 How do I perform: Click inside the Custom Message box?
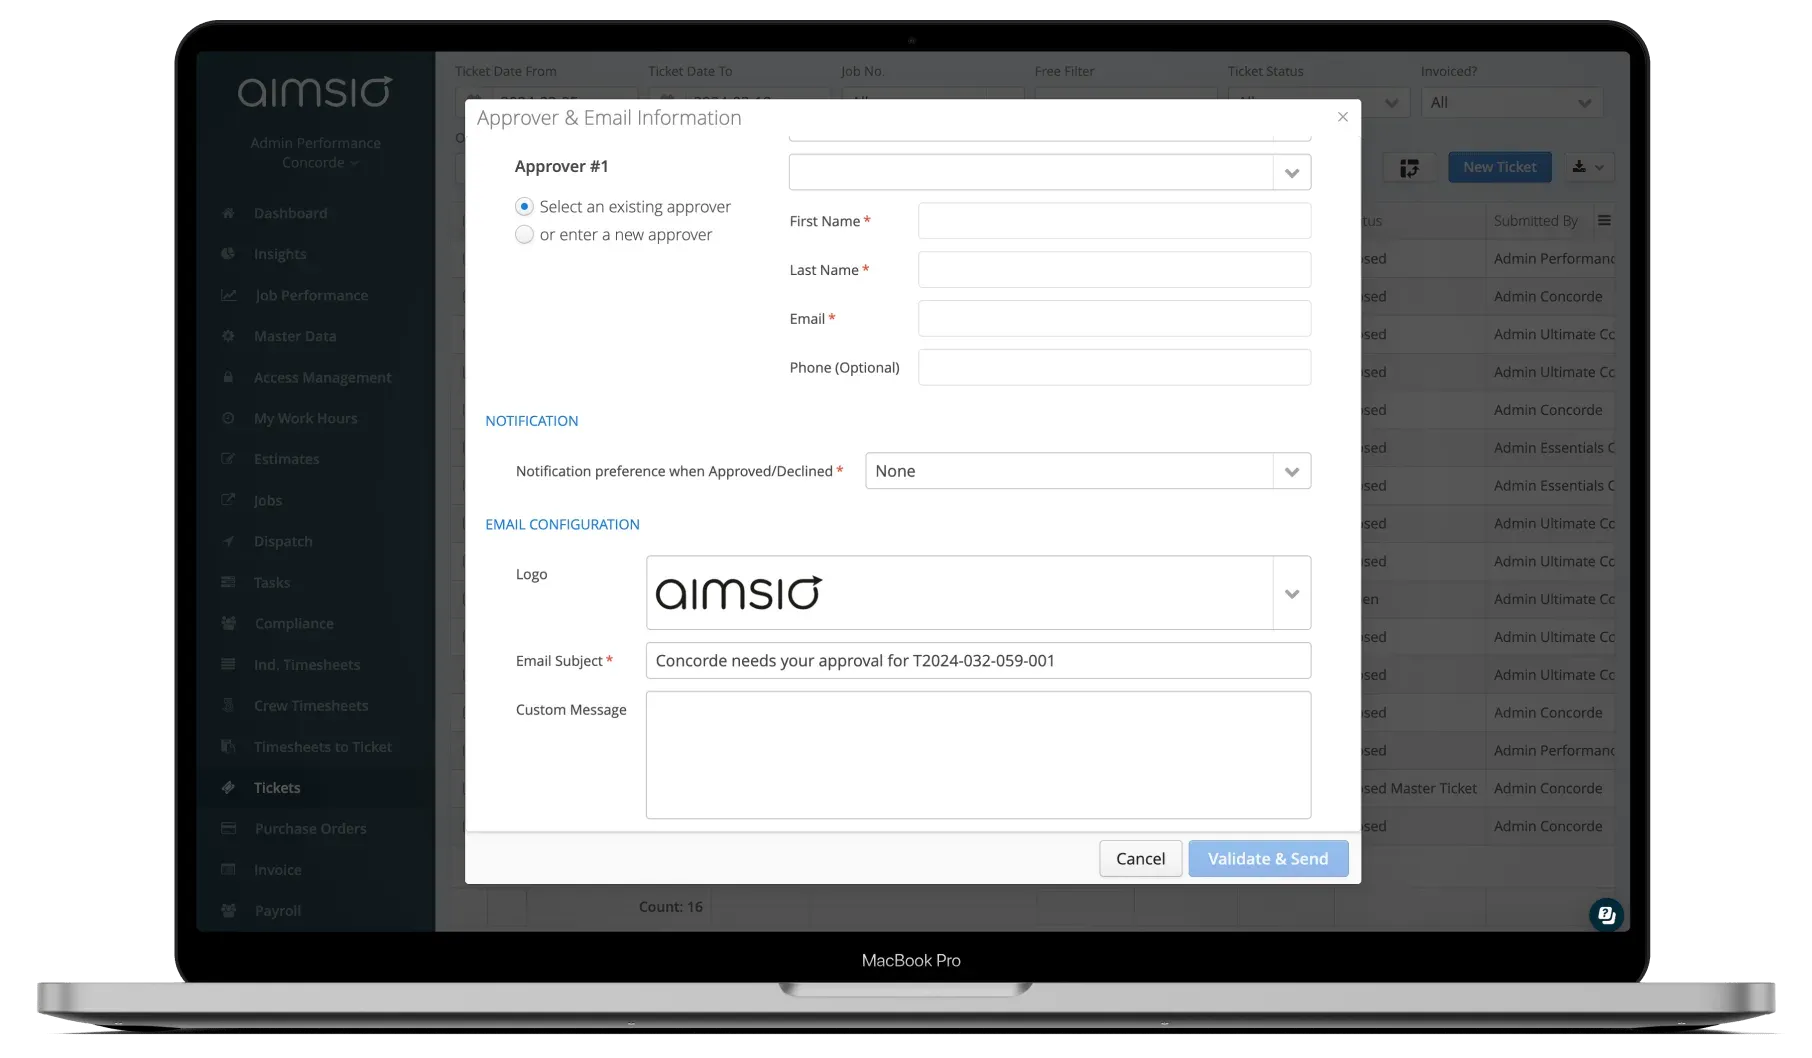coord(977,755)
